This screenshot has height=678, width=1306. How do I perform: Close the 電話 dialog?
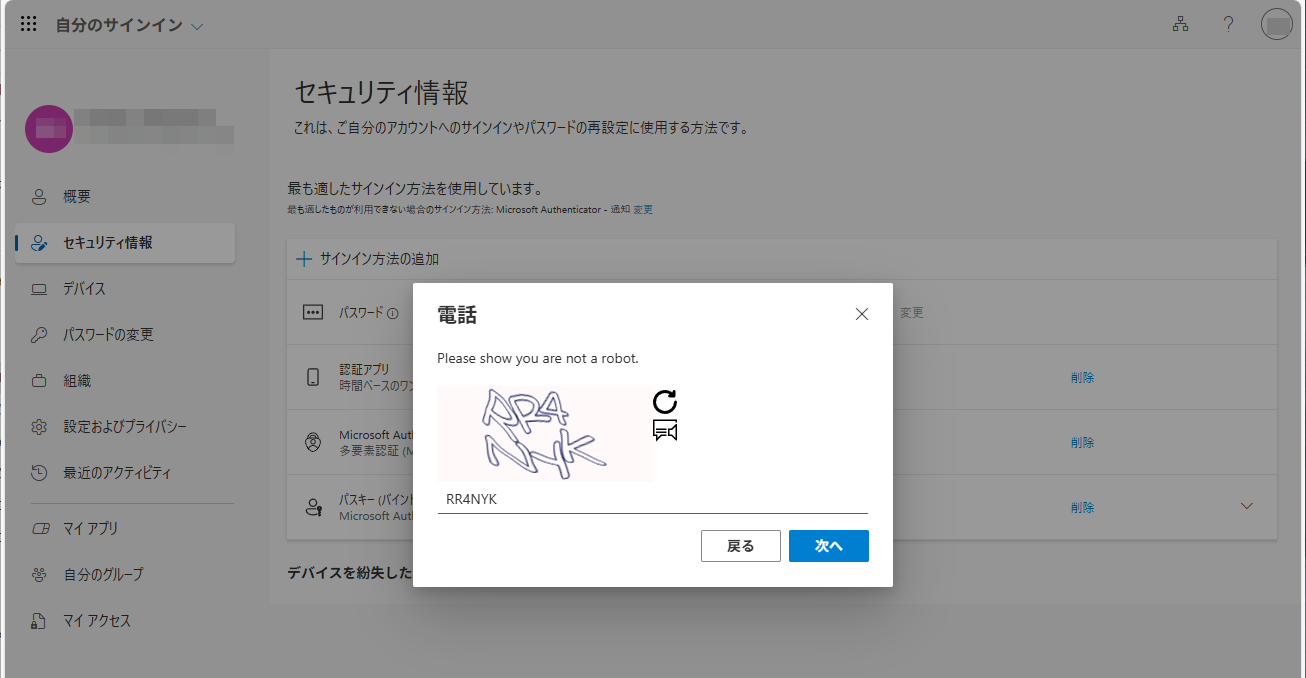(862, 314)
